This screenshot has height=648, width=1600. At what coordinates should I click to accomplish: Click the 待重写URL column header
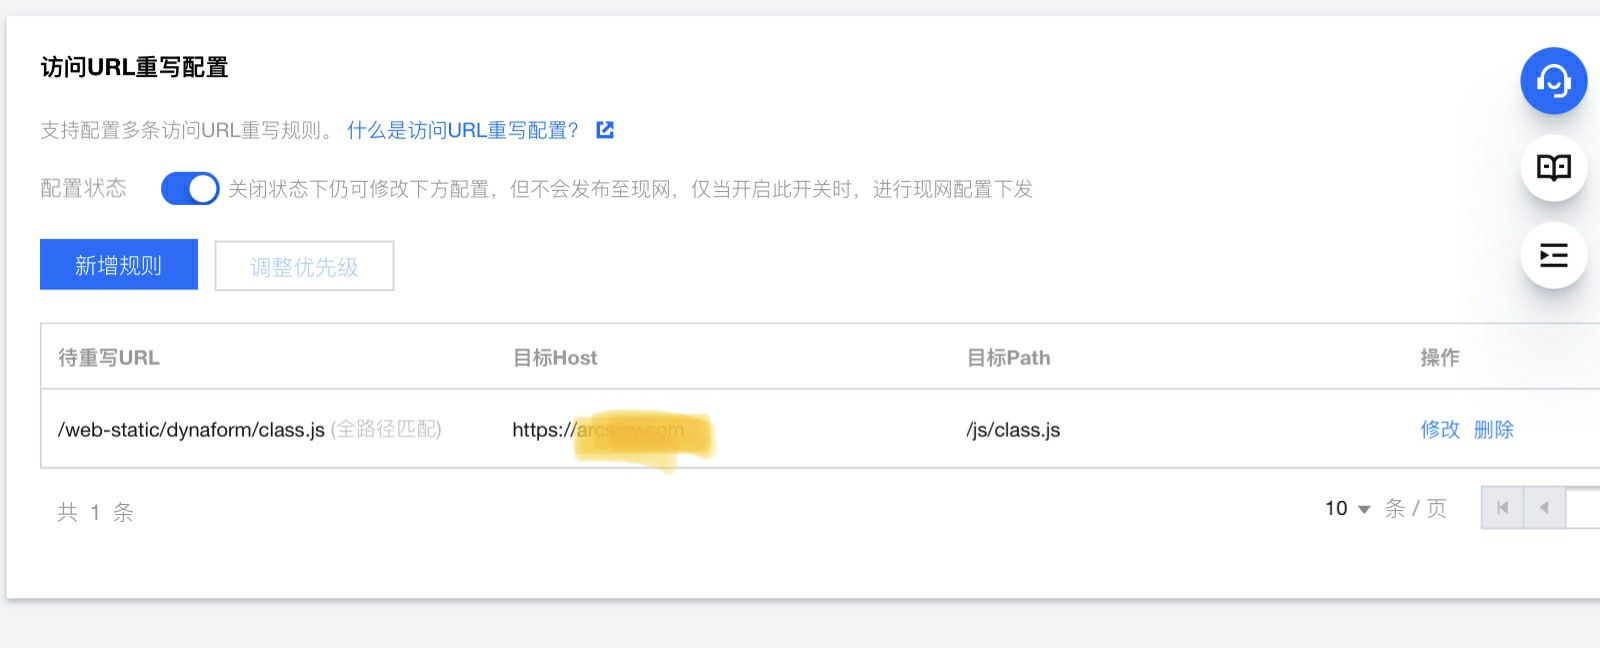click(x=109, y=358)
